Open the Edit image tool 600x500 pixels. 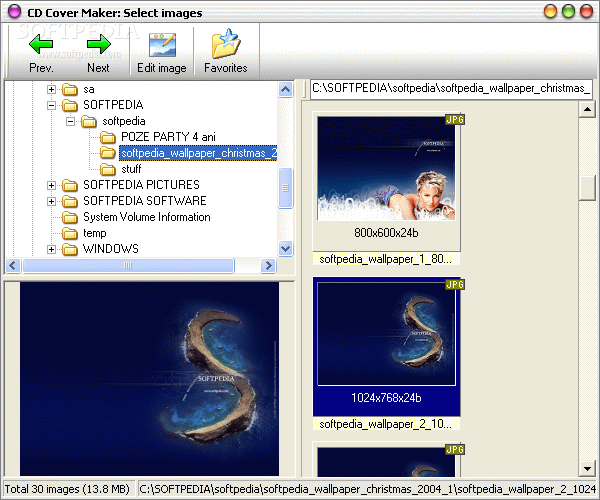click(x=162, y=45)
